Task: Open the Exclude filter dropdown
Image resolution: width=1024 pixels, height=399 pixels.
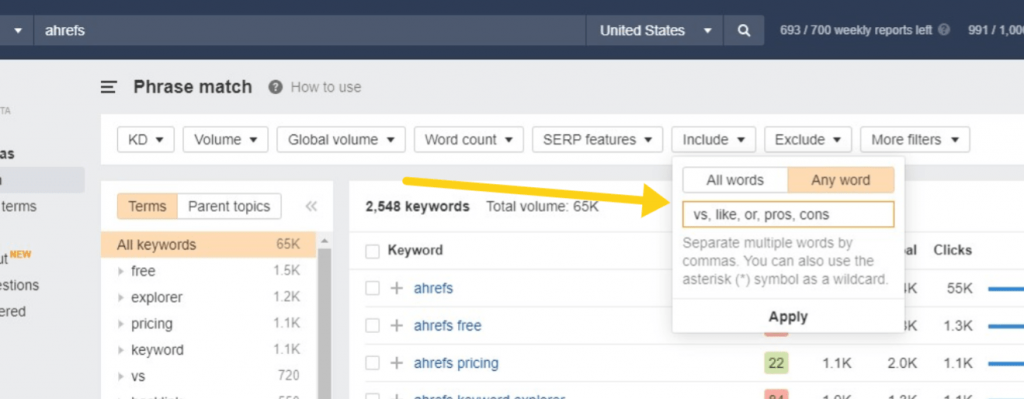Action: 808,140
